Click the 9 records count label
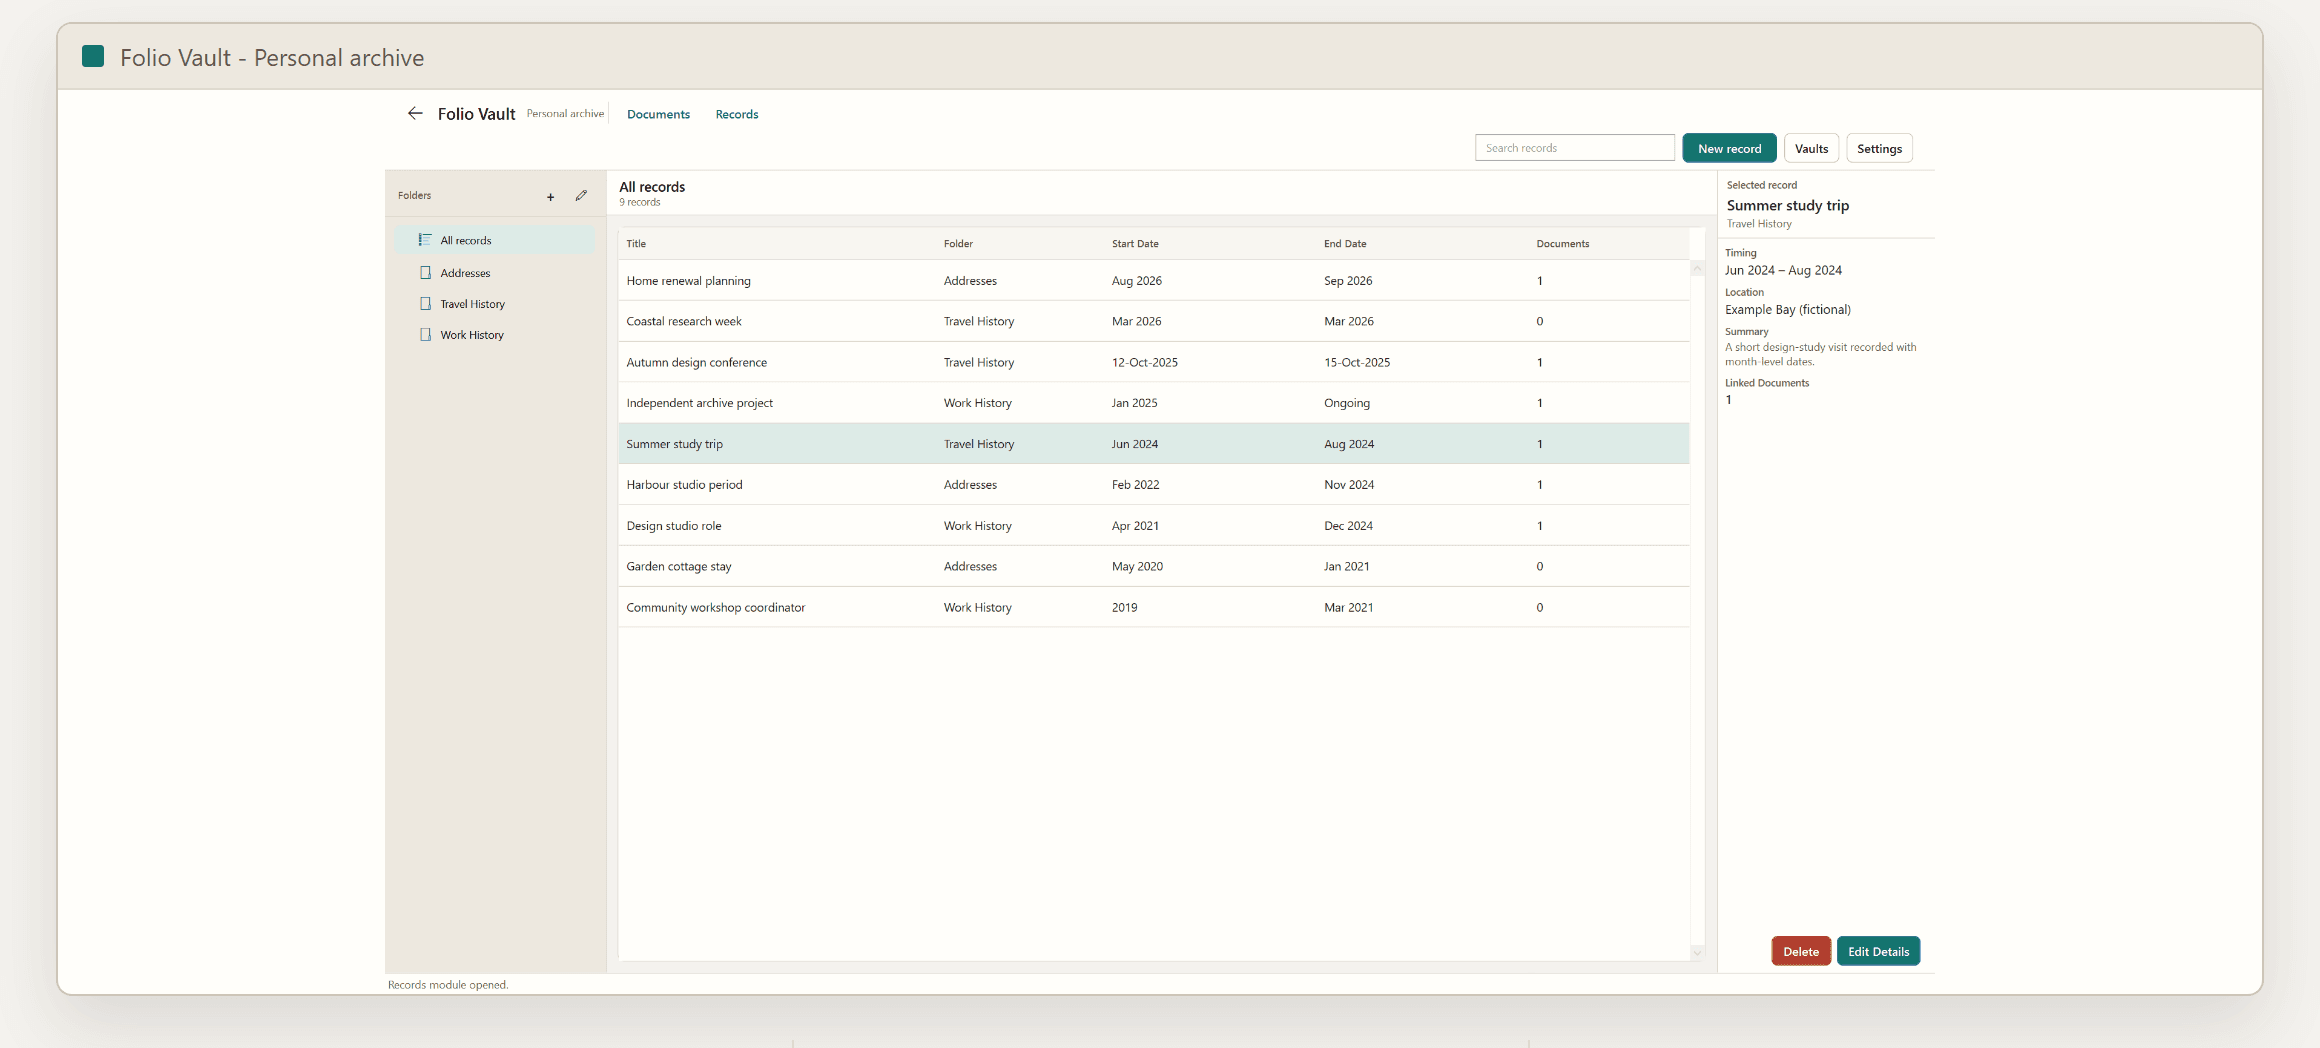This screenshot has width=2320, height=1048. pyautogui.click(x=640, y=202)
